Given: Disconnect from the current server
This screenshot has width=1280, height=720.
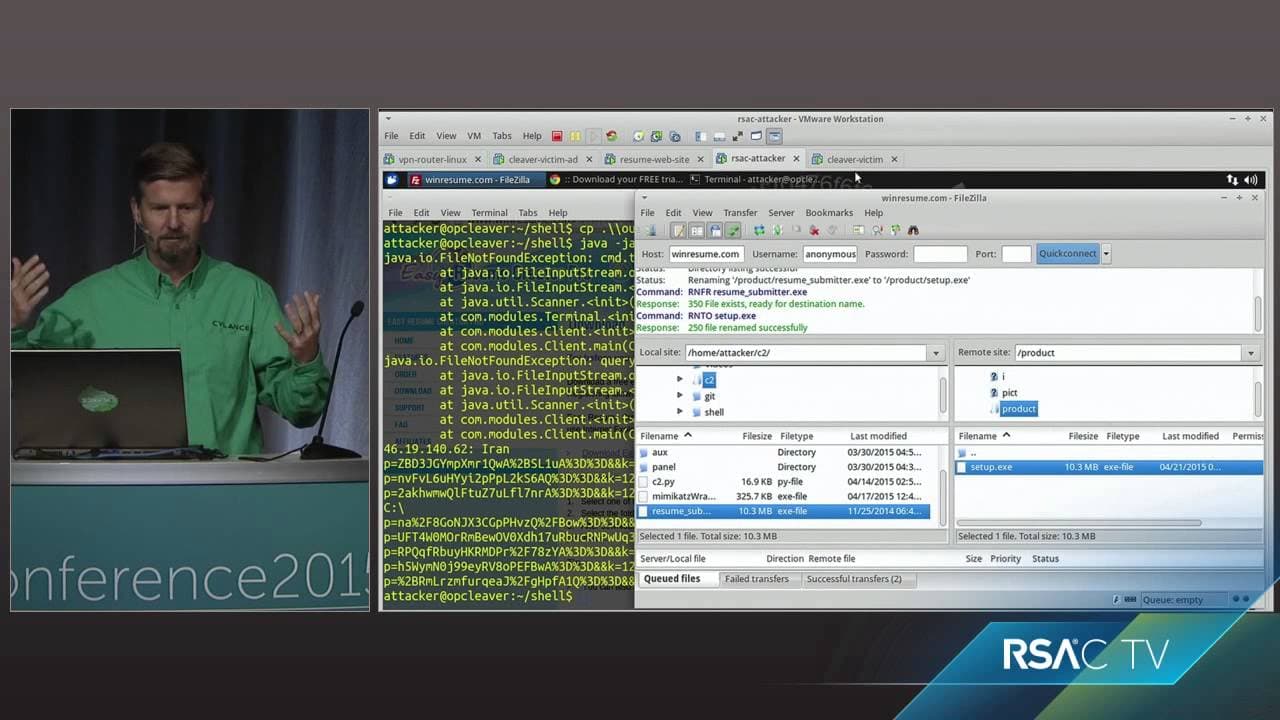Looking at the screenshot, I should pyautogui.click(x=814, y=231).
